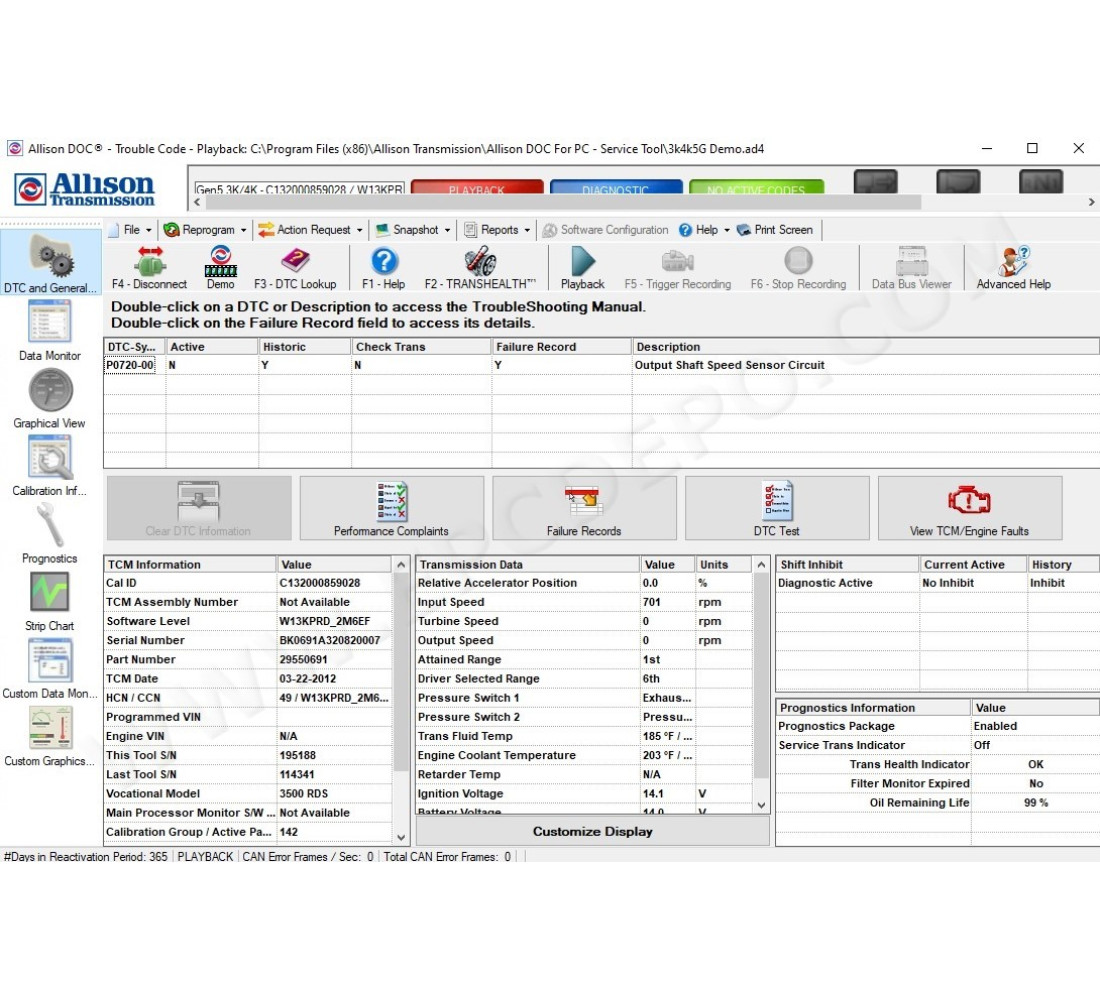Click the blue DIAGNOSTIC status indicator
This screenshot has height=1000, width=1100.
pyautogui.click(x=616, y=188)
